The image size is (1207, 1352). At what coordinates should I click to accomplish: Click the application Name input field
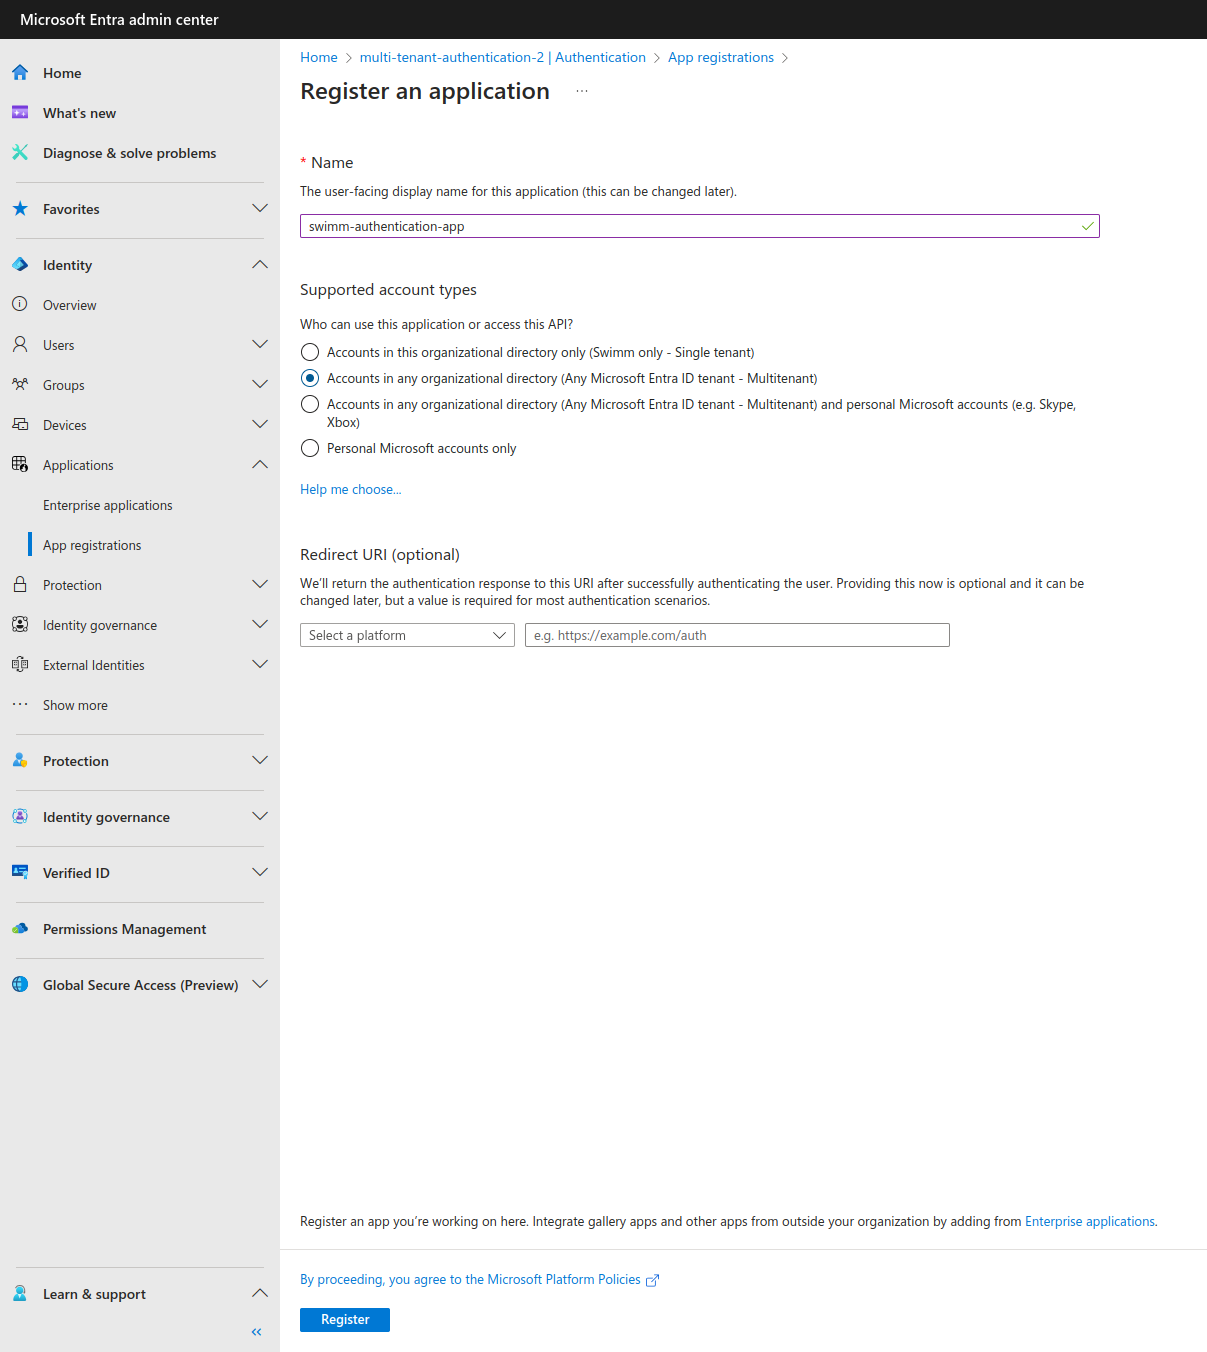[700, 226]
